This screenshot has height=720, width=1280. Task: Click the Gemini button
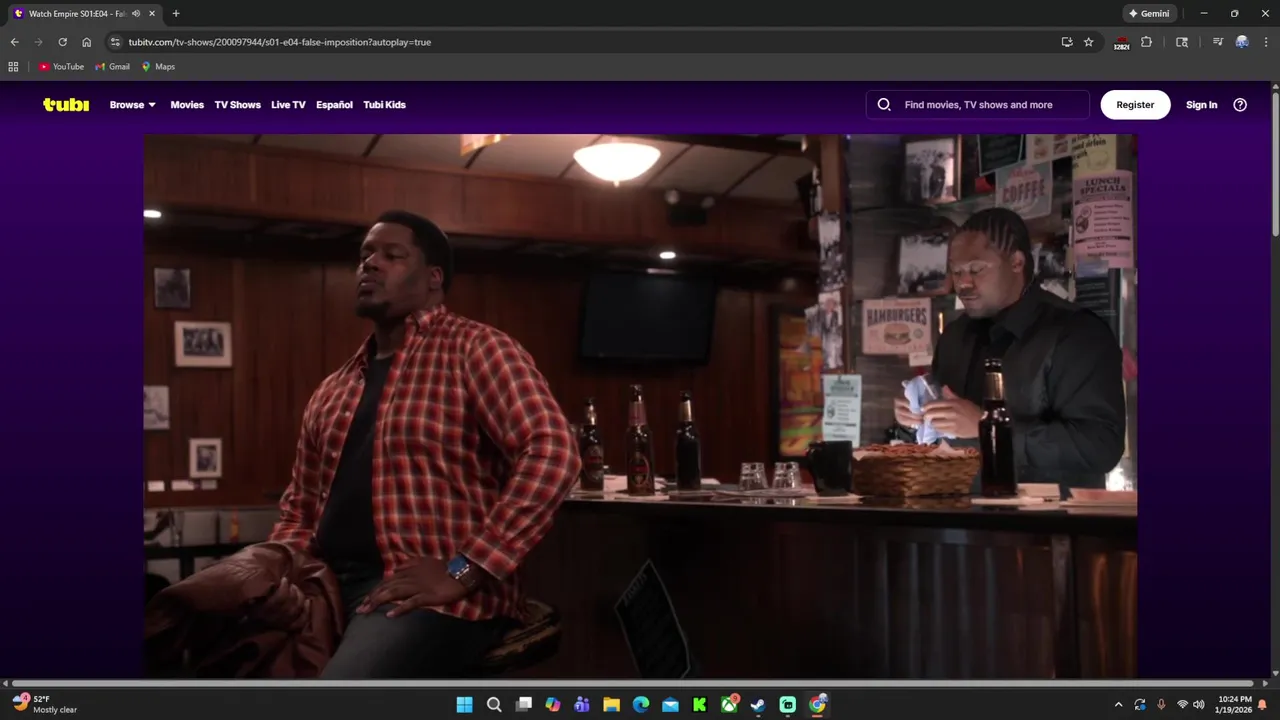[x=1149, y=14]
